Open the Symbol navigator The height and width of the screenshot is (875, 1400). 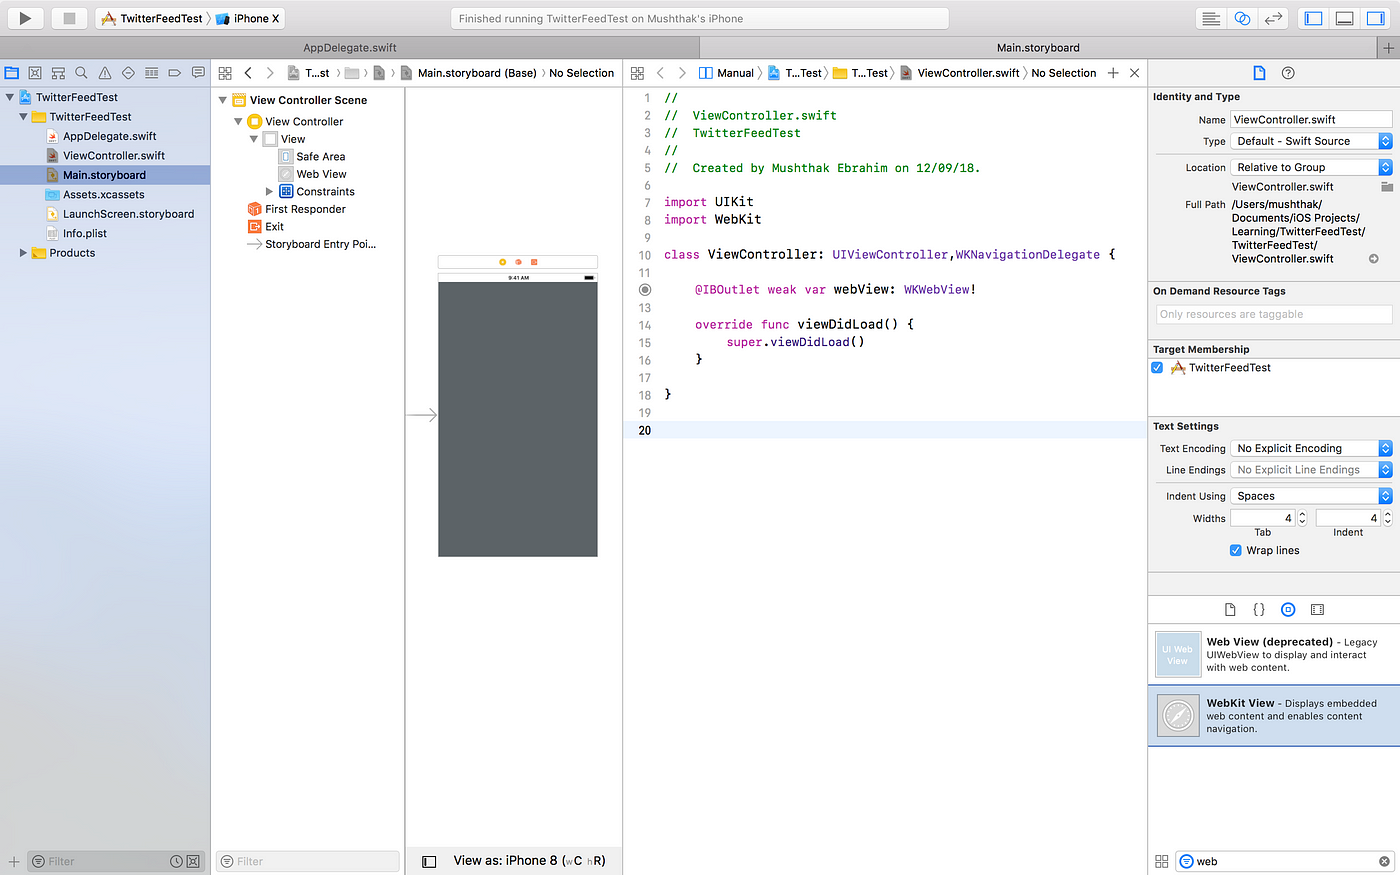tap(58, 73)
